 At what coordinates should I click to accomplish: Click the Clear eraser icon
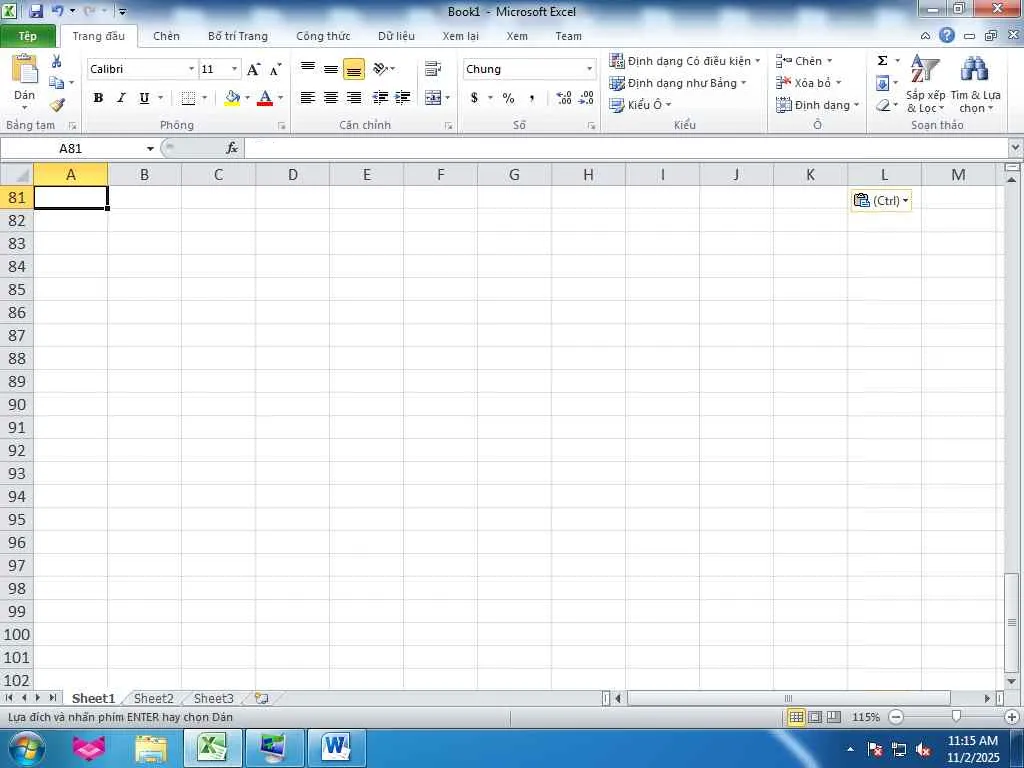882,105
